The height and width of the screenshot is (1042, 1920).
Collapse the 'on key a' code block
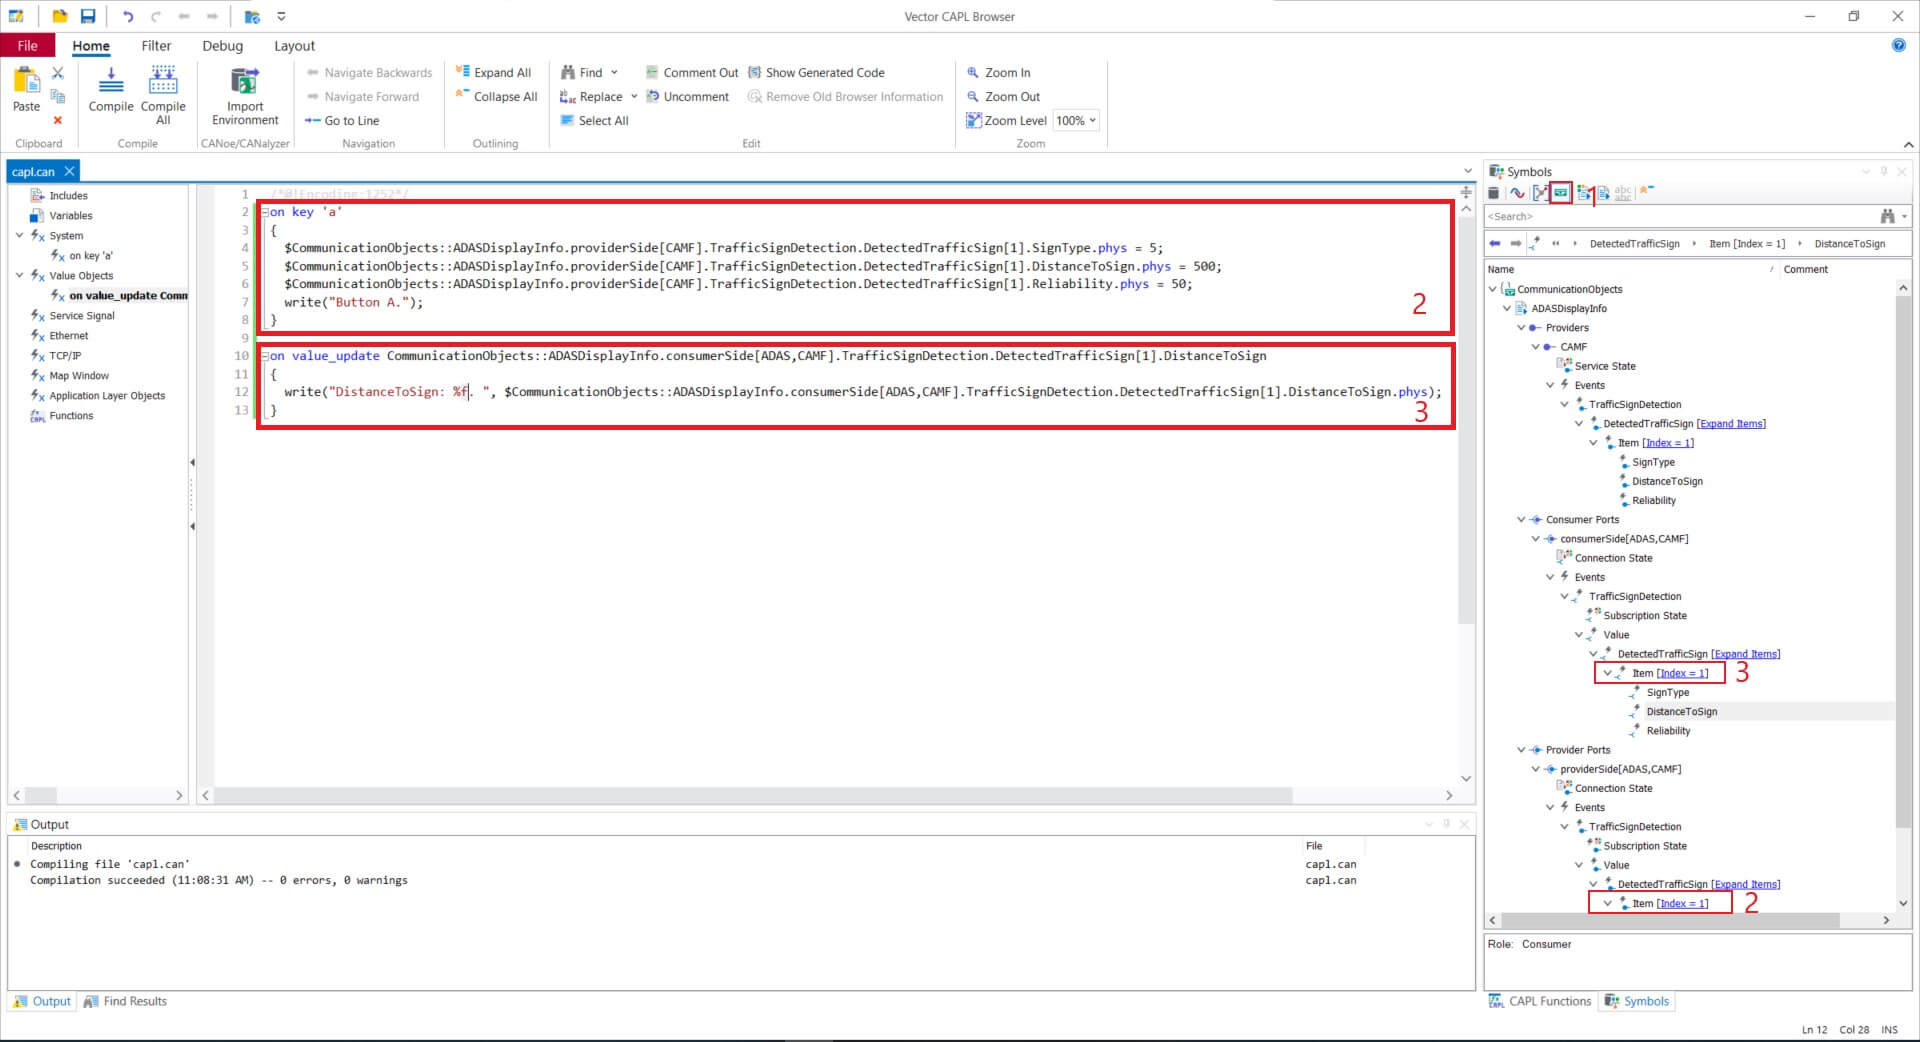tap(265, 212)
